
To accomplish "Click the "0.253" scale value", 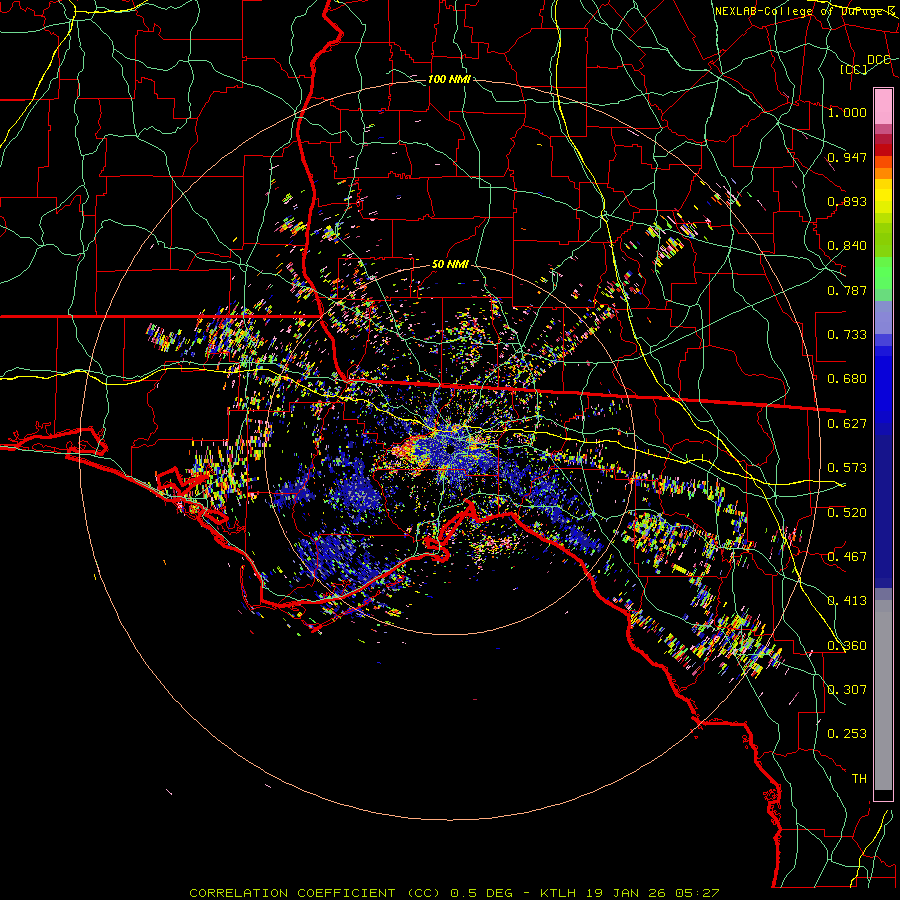I will pos(847,734).
